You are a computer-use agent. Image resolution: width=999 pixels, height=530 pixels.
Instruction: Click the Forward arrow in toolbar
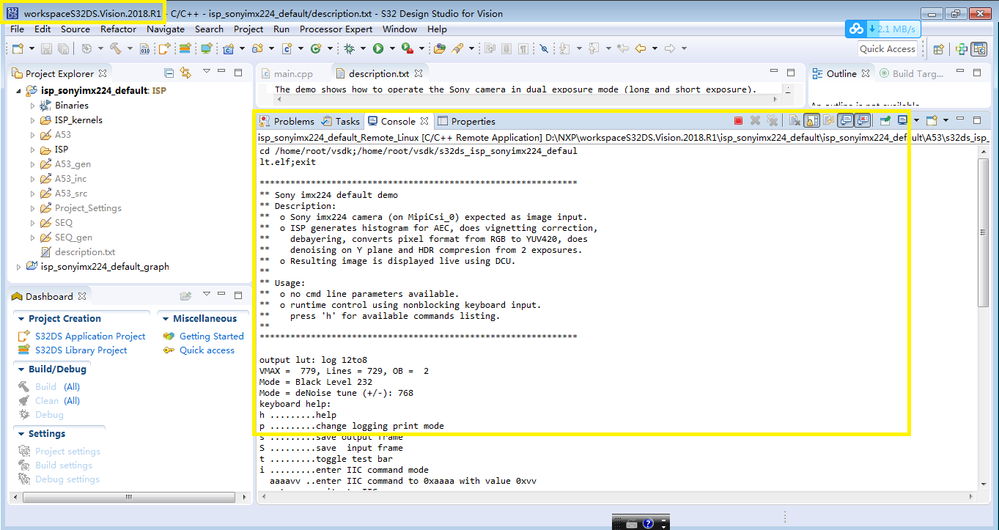(x=670, y=48)
